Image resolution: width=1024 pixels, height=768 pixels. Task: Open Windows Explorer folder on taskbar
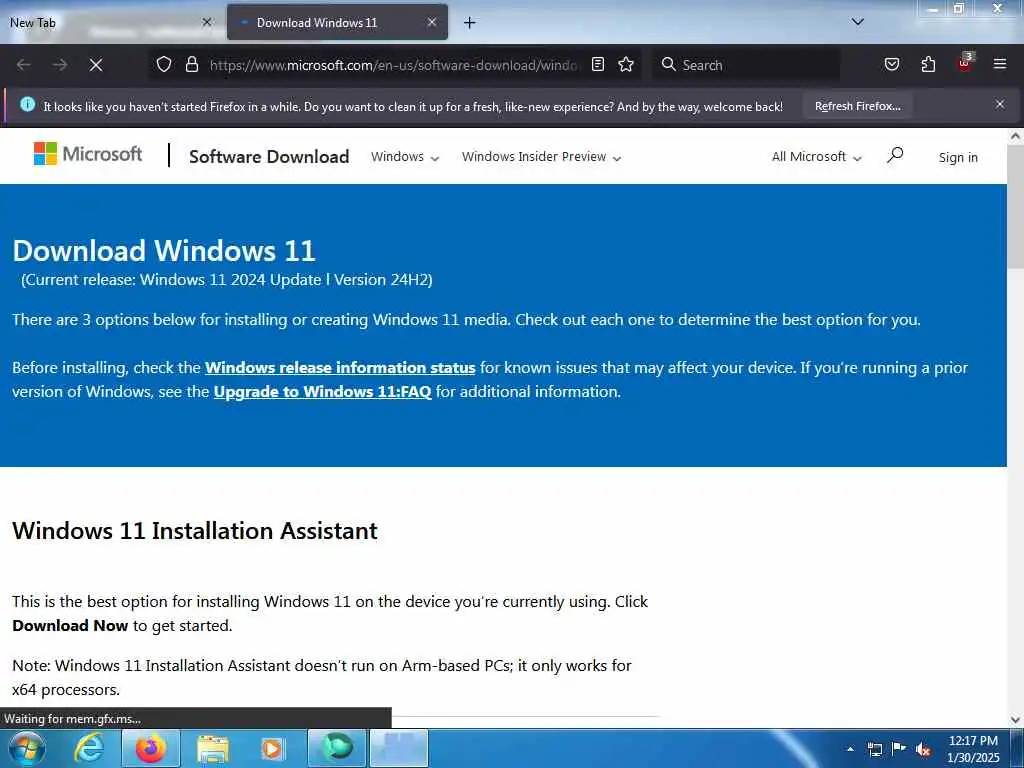(x=212, y=749)
